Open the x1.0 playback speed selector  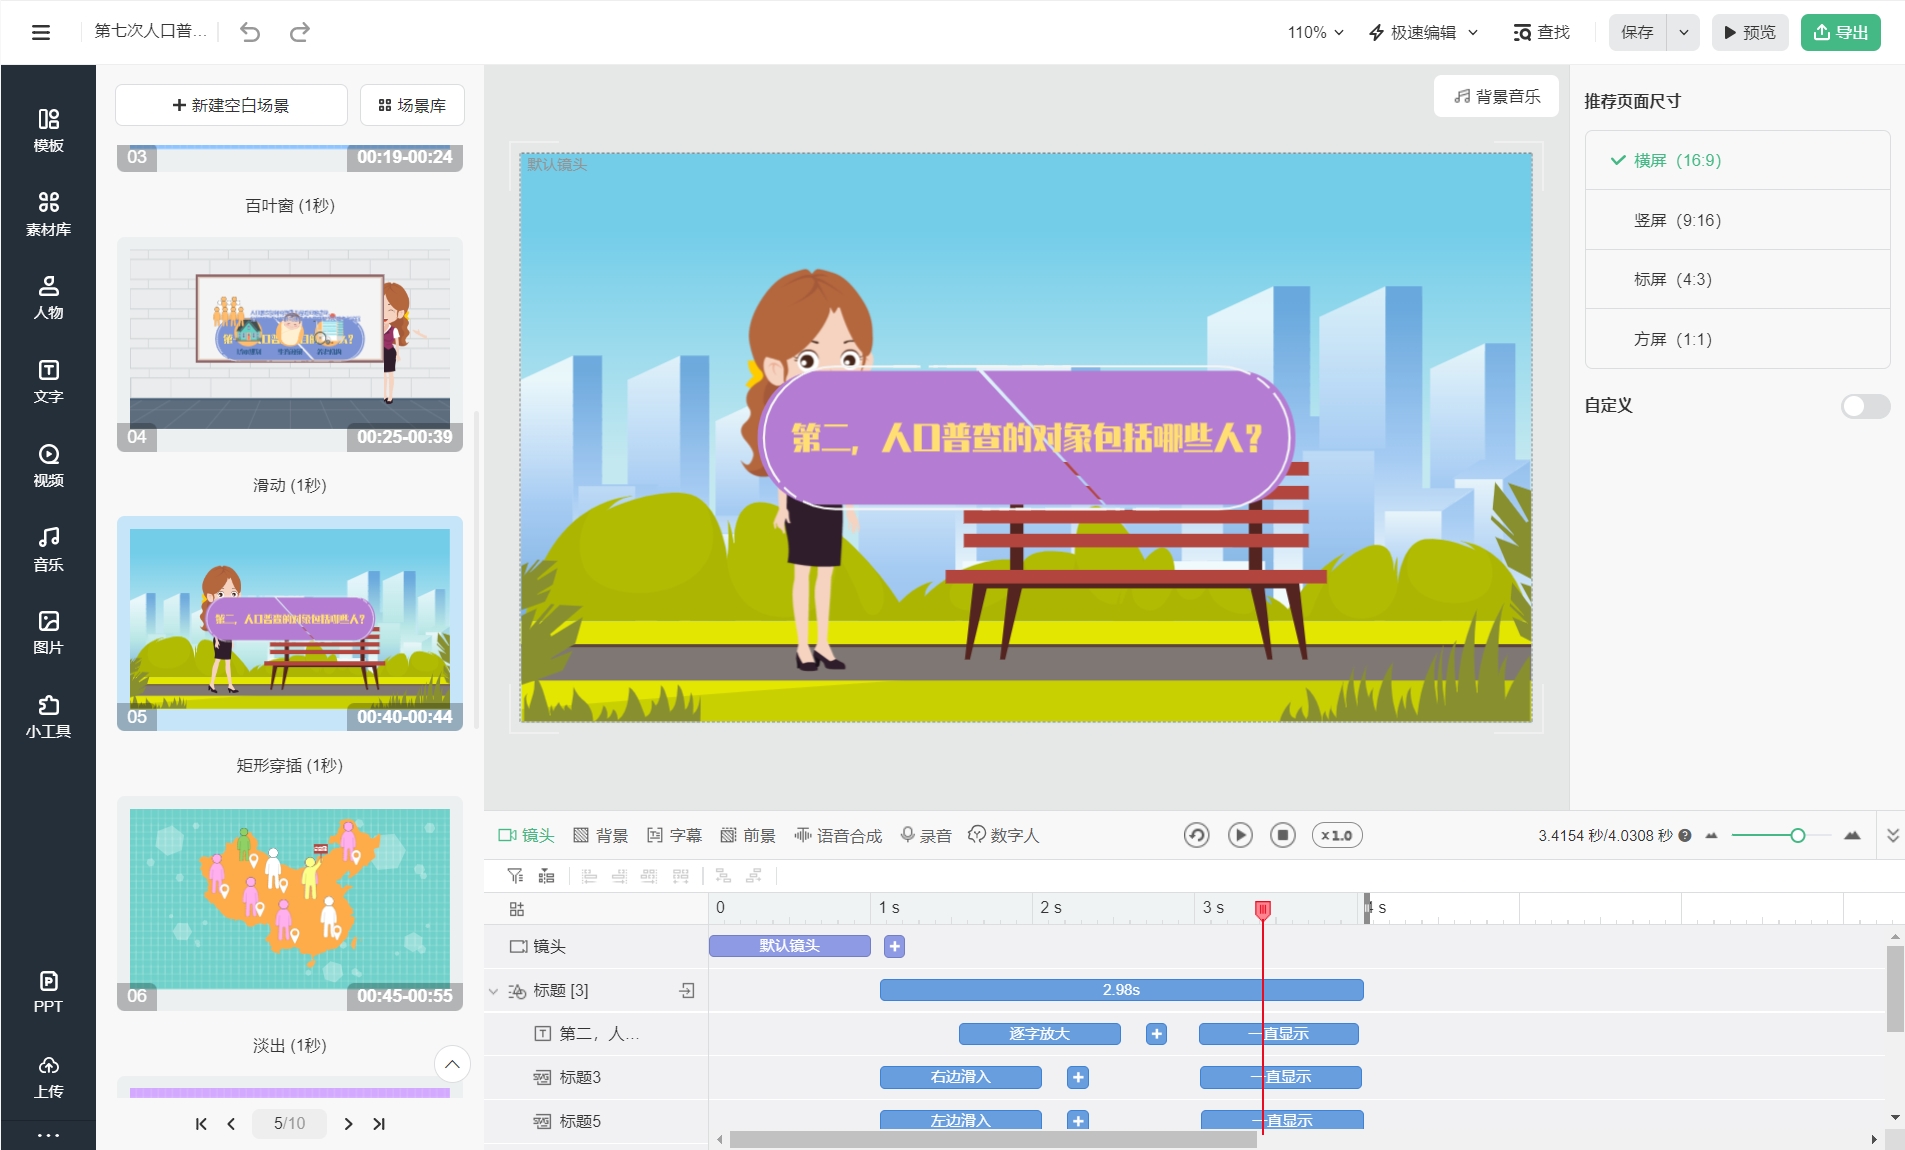[x=1337, y=835]
